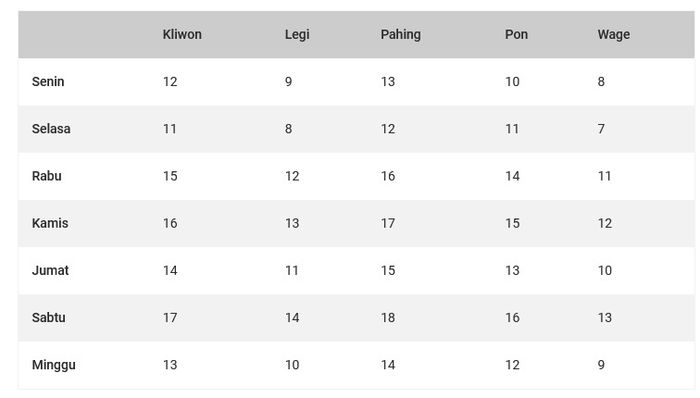Click the Pon column header
This screenshot has width=700, height=398.
[516, 34]
